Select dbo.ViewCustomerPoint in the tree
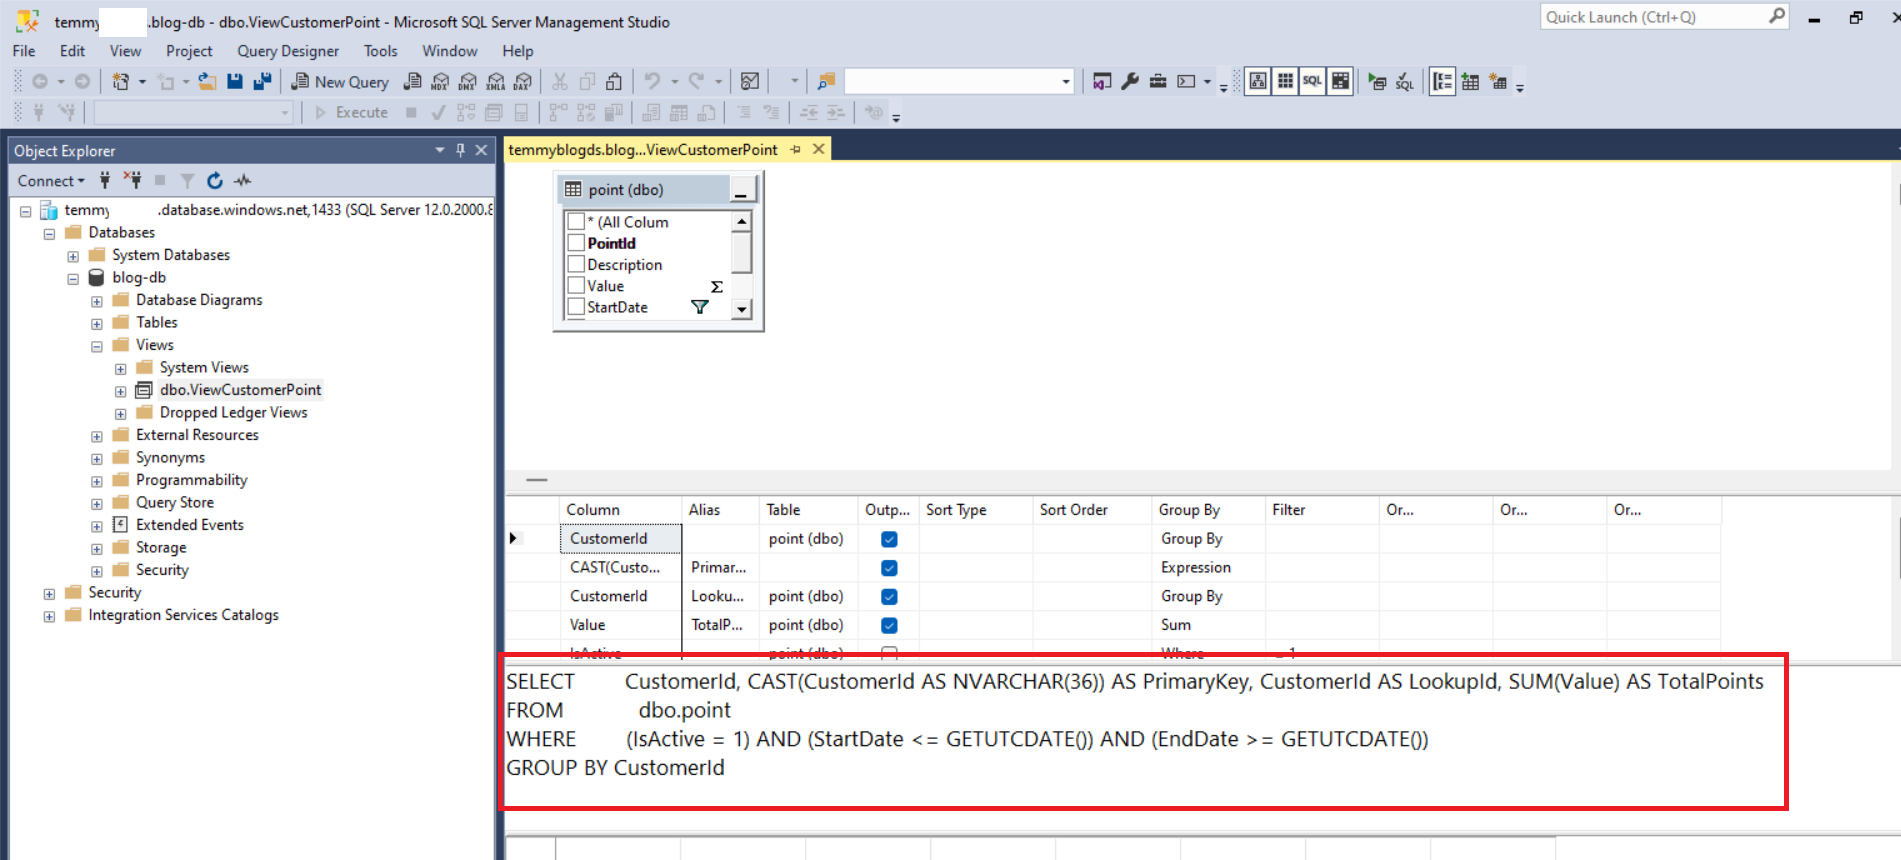 (x=240, y=390)
